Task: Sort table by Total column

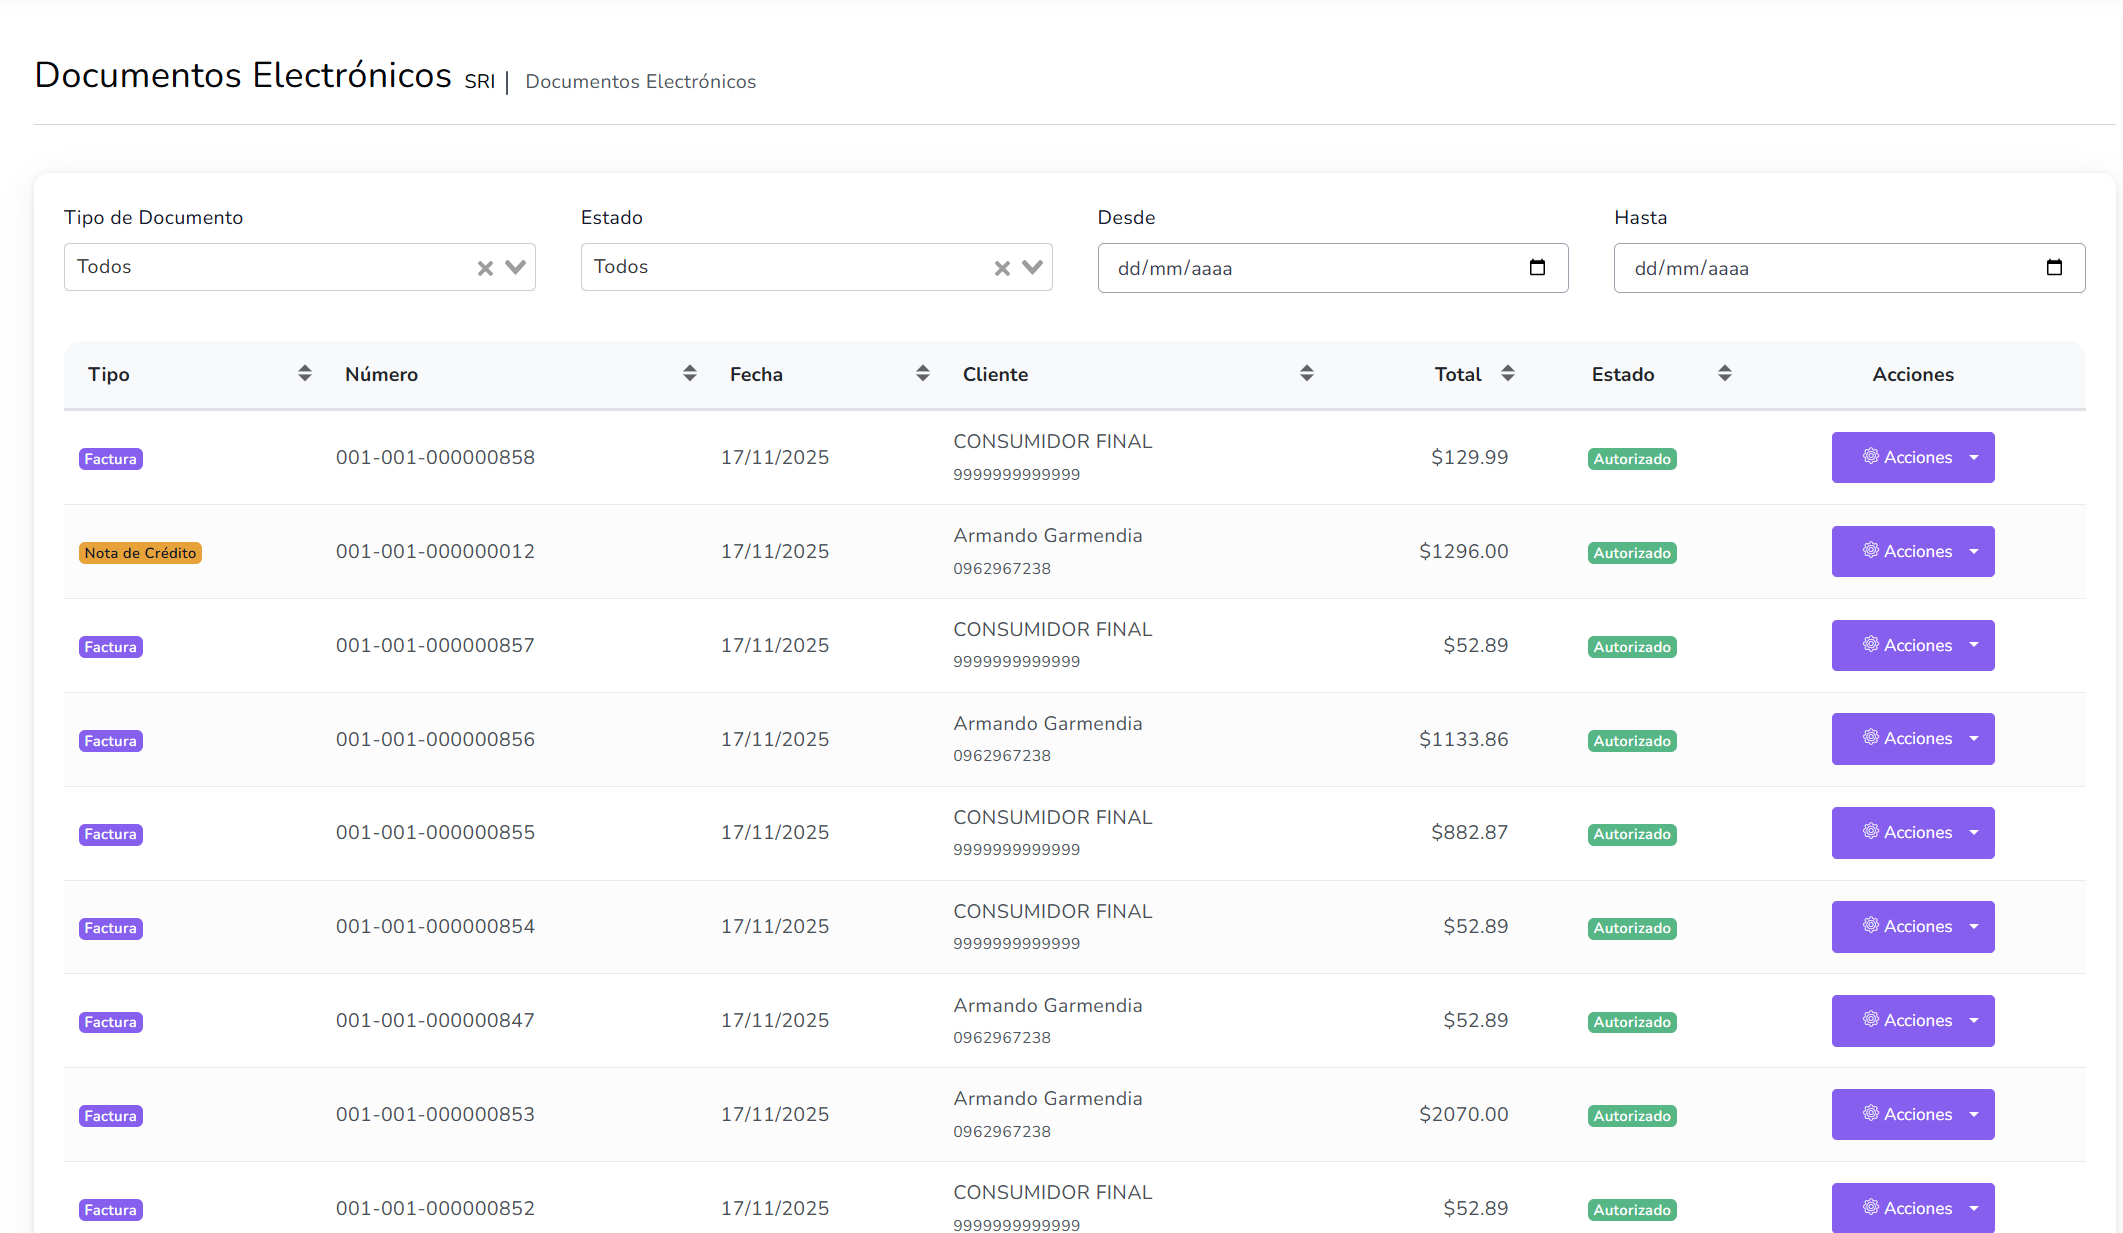Action: point(1508,374)
